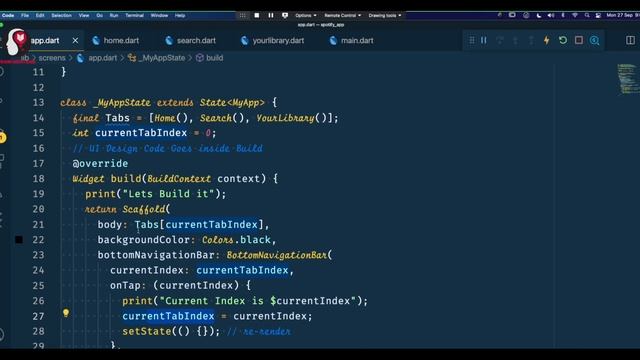Click currentTabIndex on line 15
Screen dimensions: 640x360
(x=141, y=133)
